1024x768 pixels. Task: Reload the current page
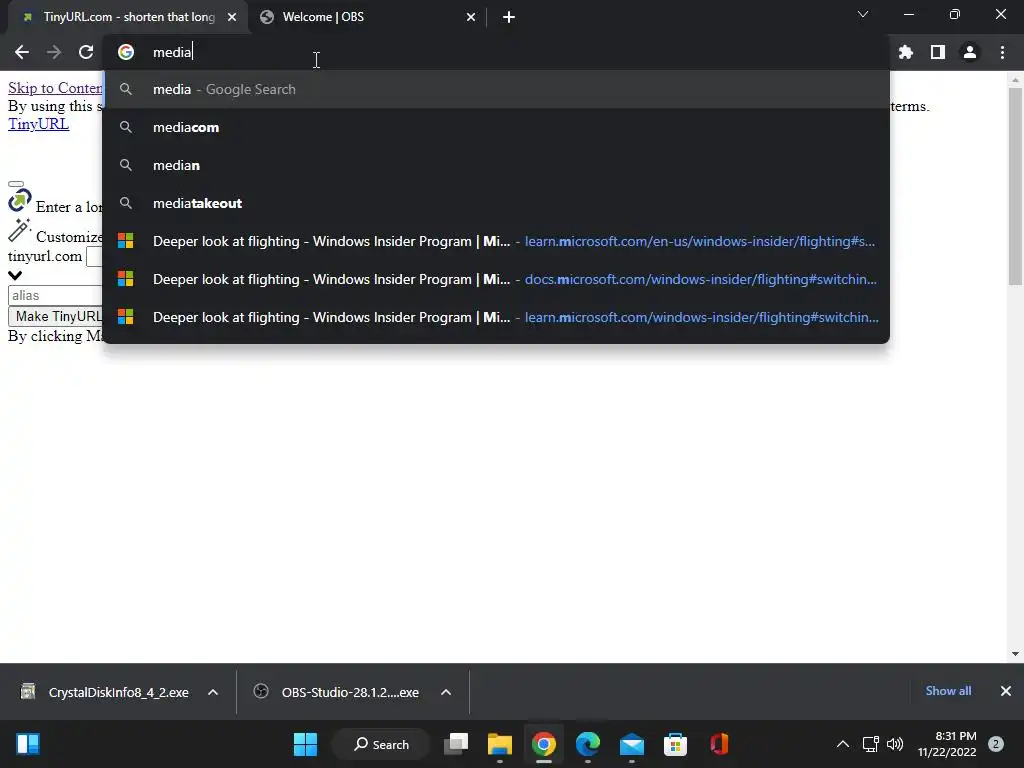(x=86, y=52)
